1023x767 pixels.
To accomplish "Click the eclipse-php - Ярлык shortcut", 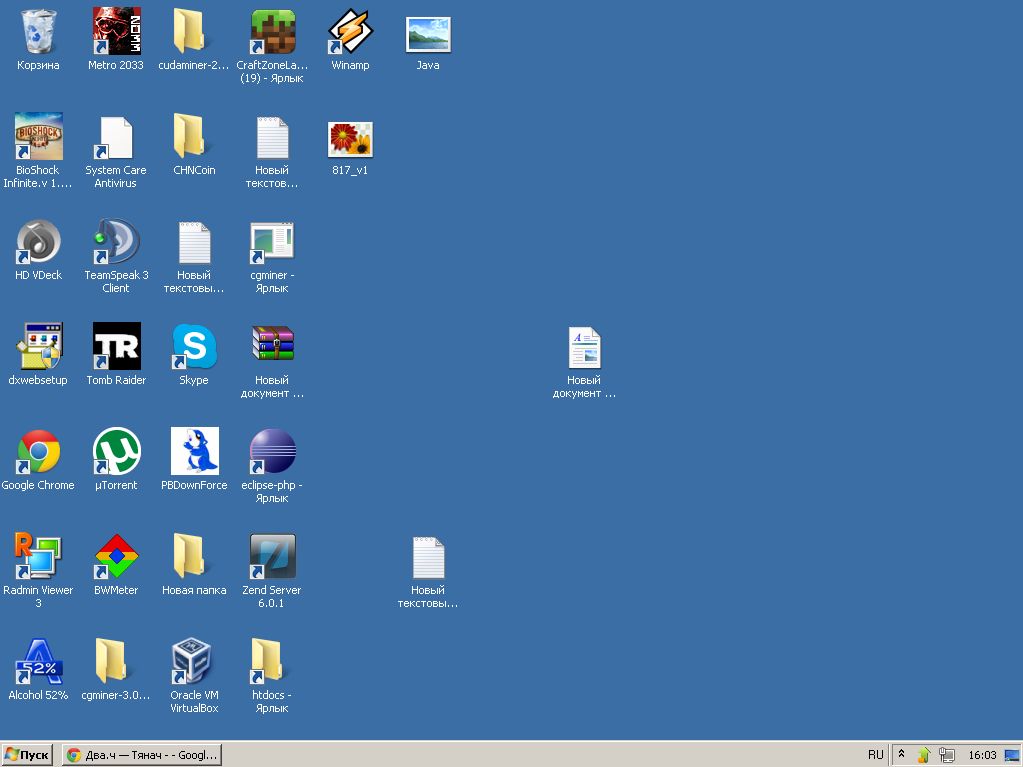I will pos(272,451).
